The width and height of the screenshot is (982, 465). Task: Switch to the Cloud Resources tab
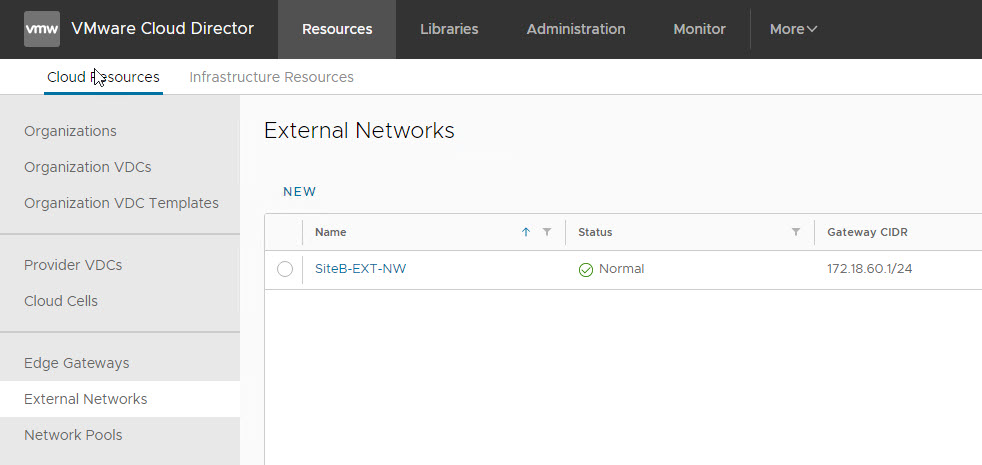pyautogui.click(x=103, y=77)
